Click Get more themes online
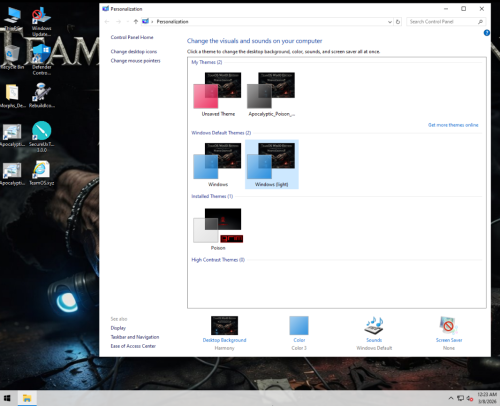The height and width of the screenshot is (406, 500). tap(453, 125)
